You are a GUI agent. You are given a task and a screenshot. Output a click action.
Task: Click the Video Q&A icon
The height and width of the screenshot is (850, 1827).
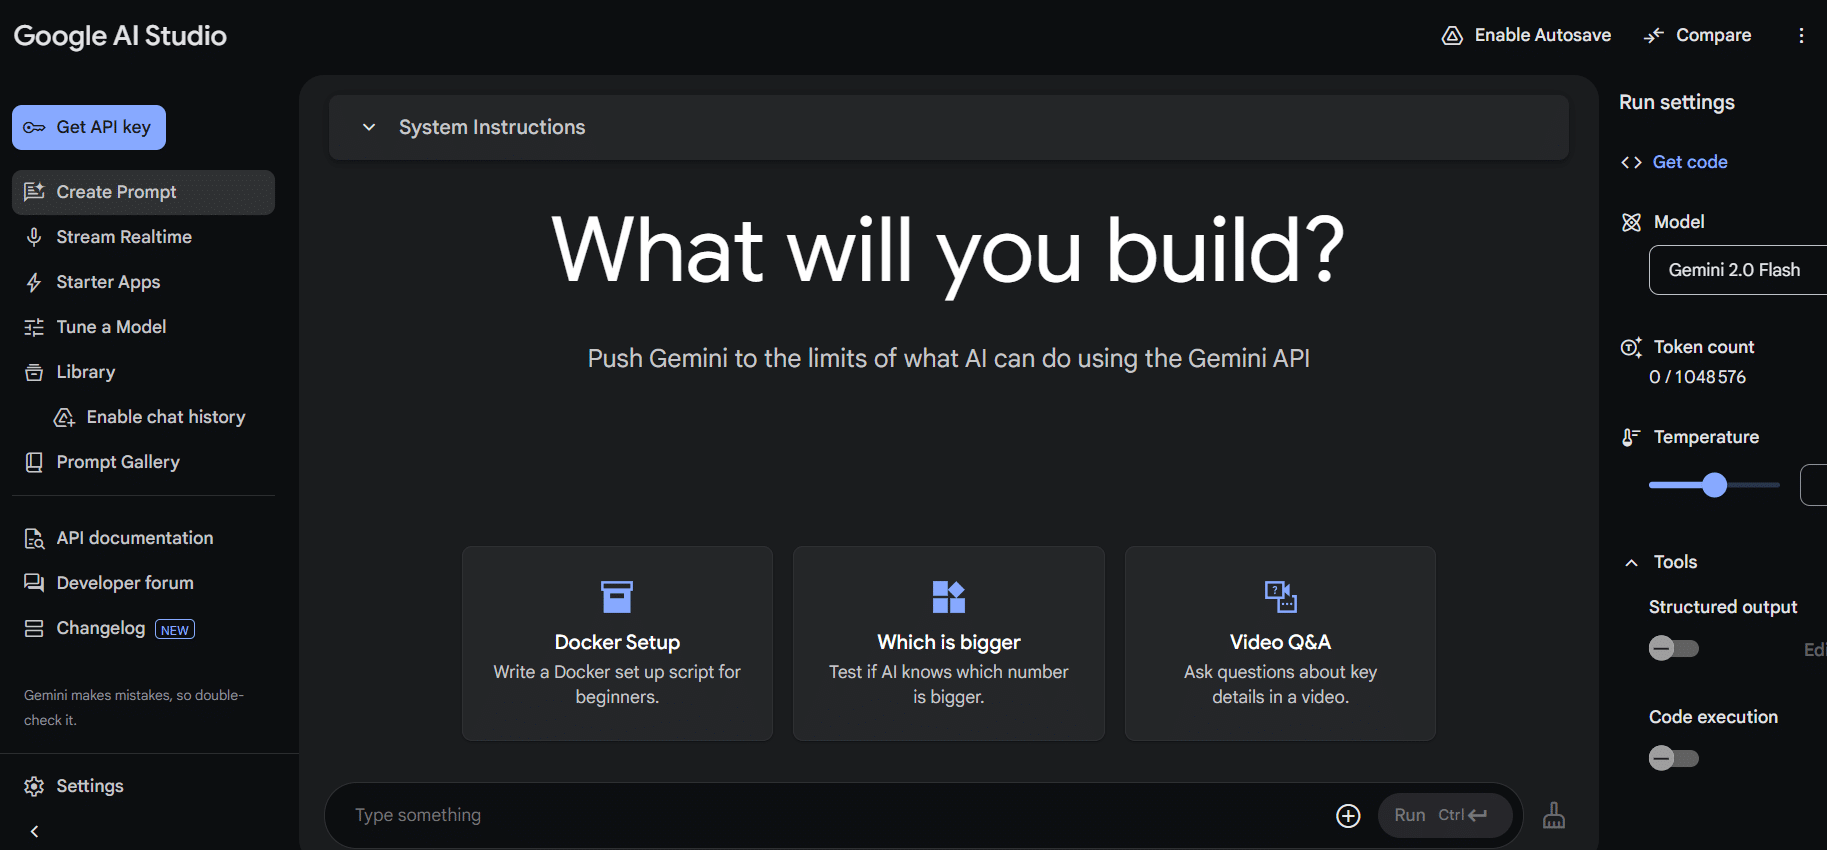coord(1280,597)
